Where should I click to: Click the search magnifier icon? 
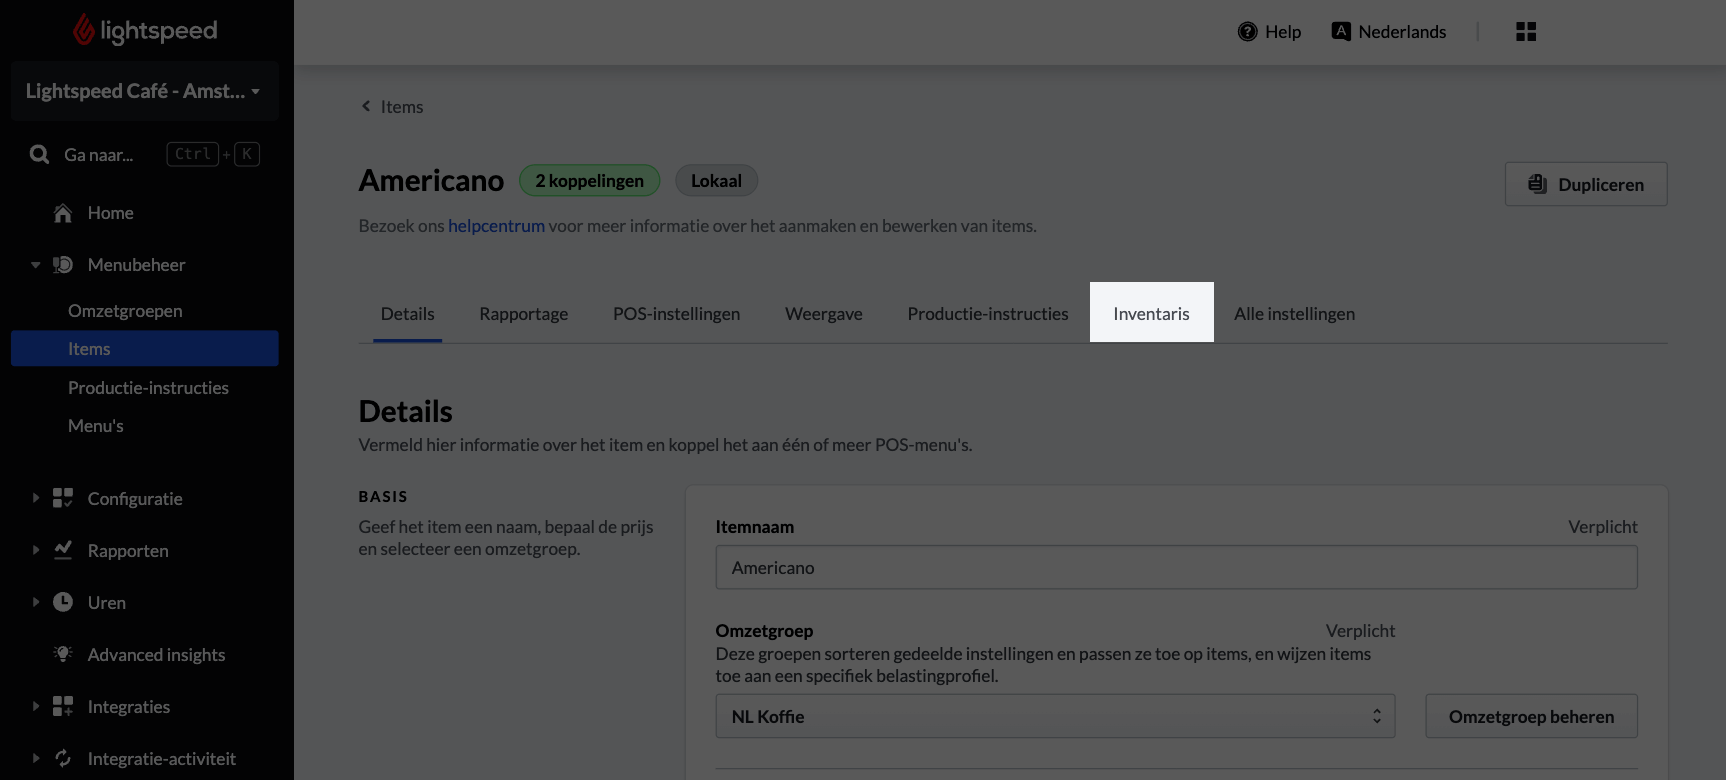(39, 154)
